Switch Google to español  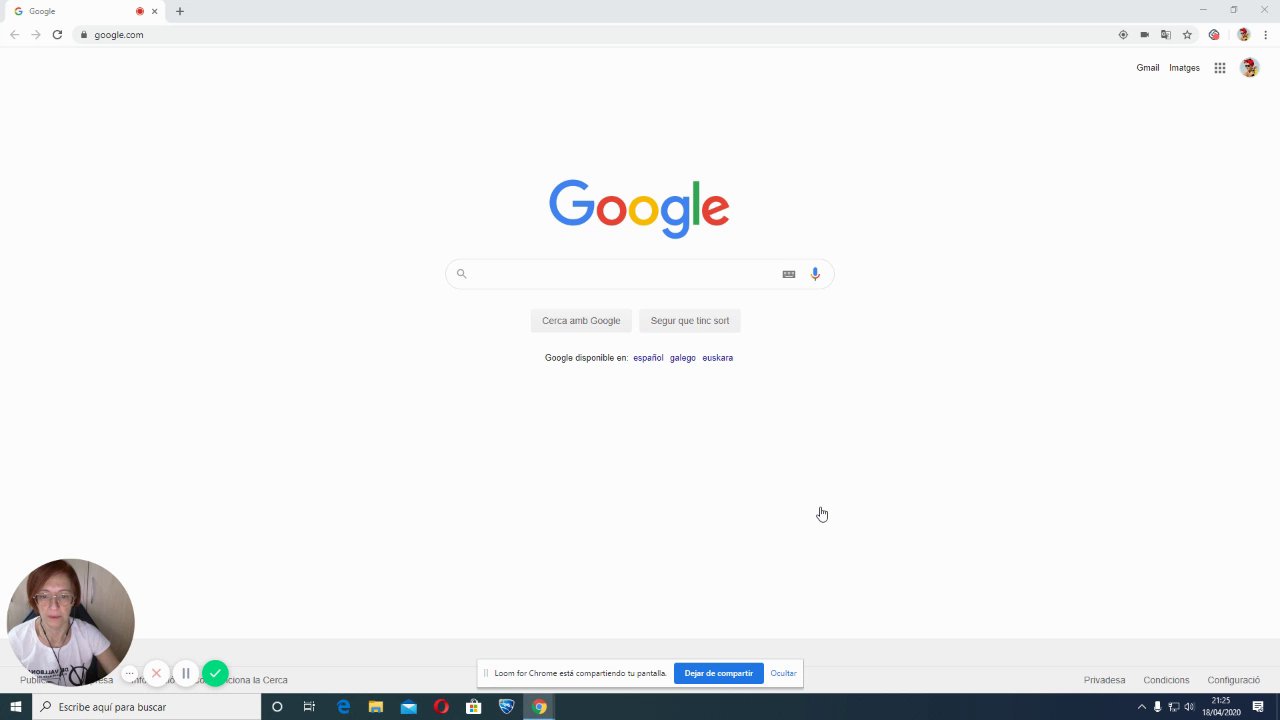[648, 358]
